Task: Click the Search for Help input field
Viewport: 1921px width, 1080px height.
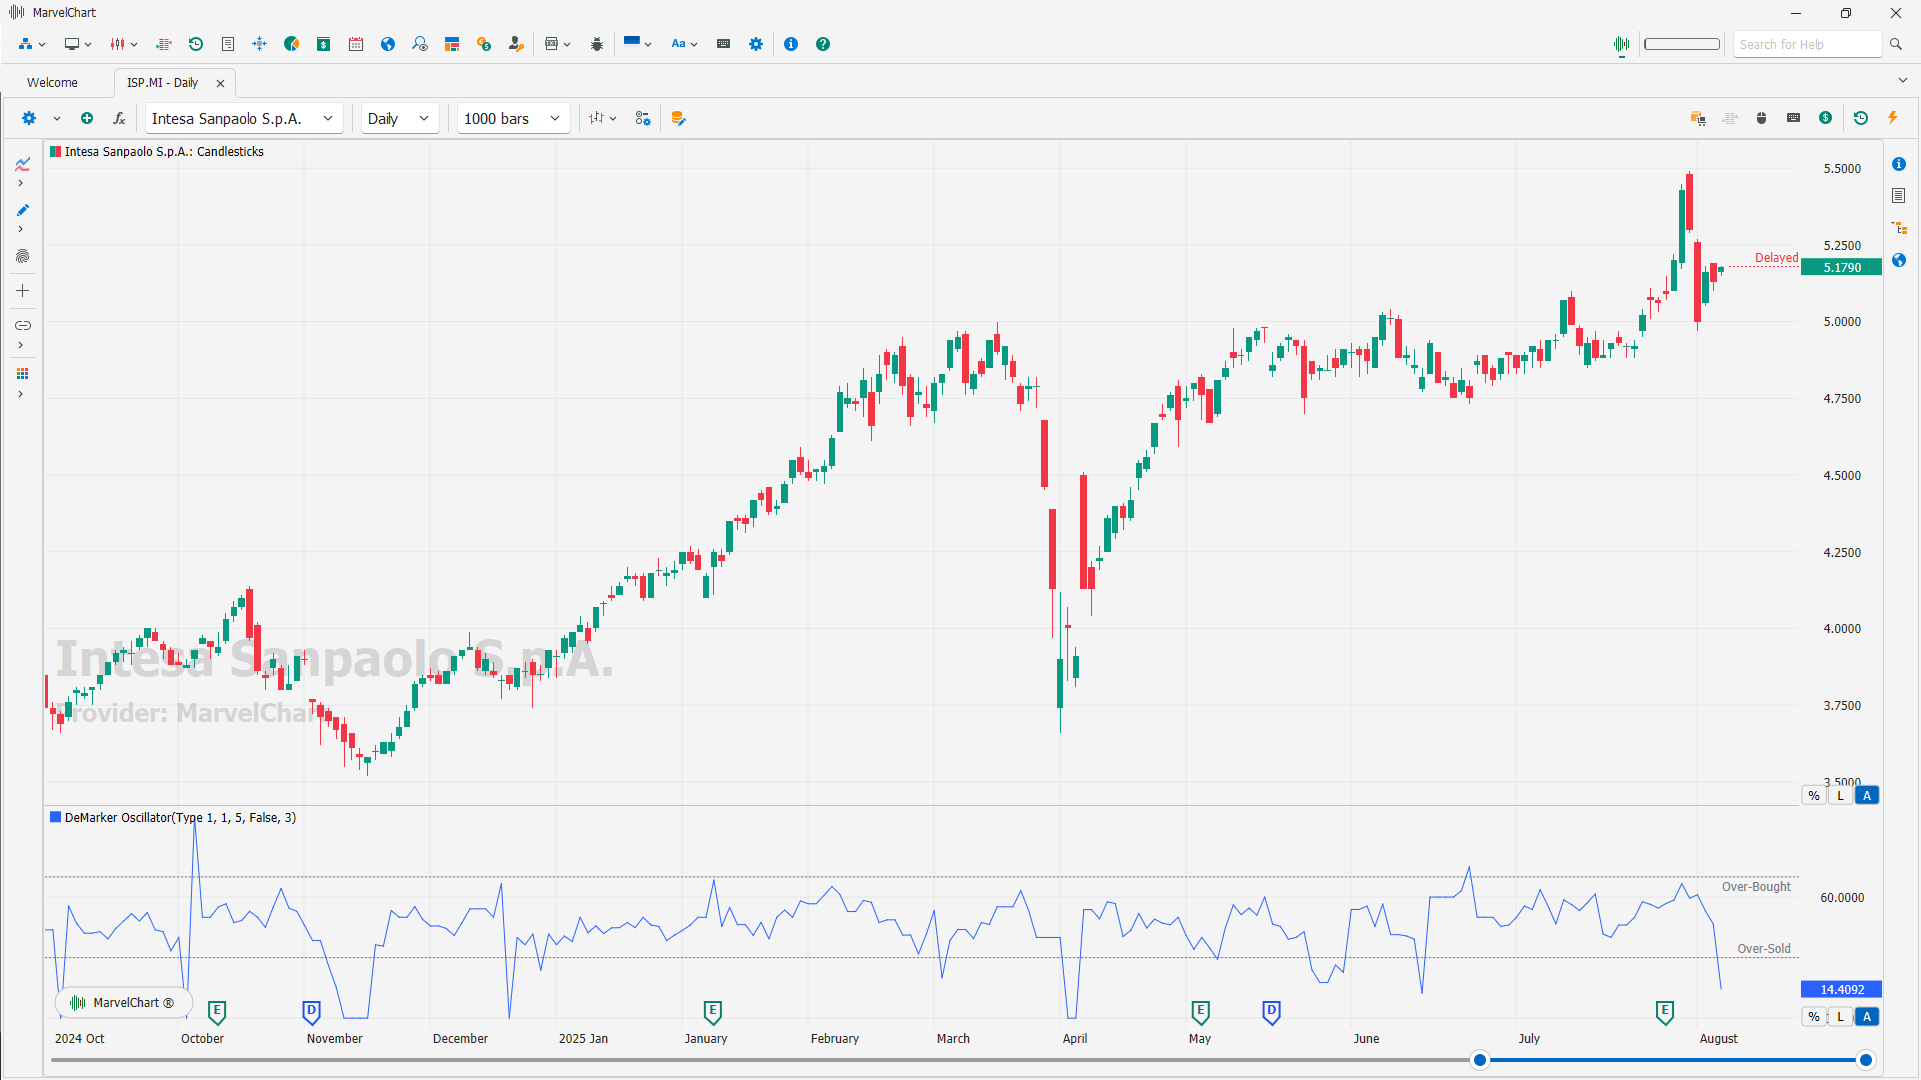Action: point(1807,44)
